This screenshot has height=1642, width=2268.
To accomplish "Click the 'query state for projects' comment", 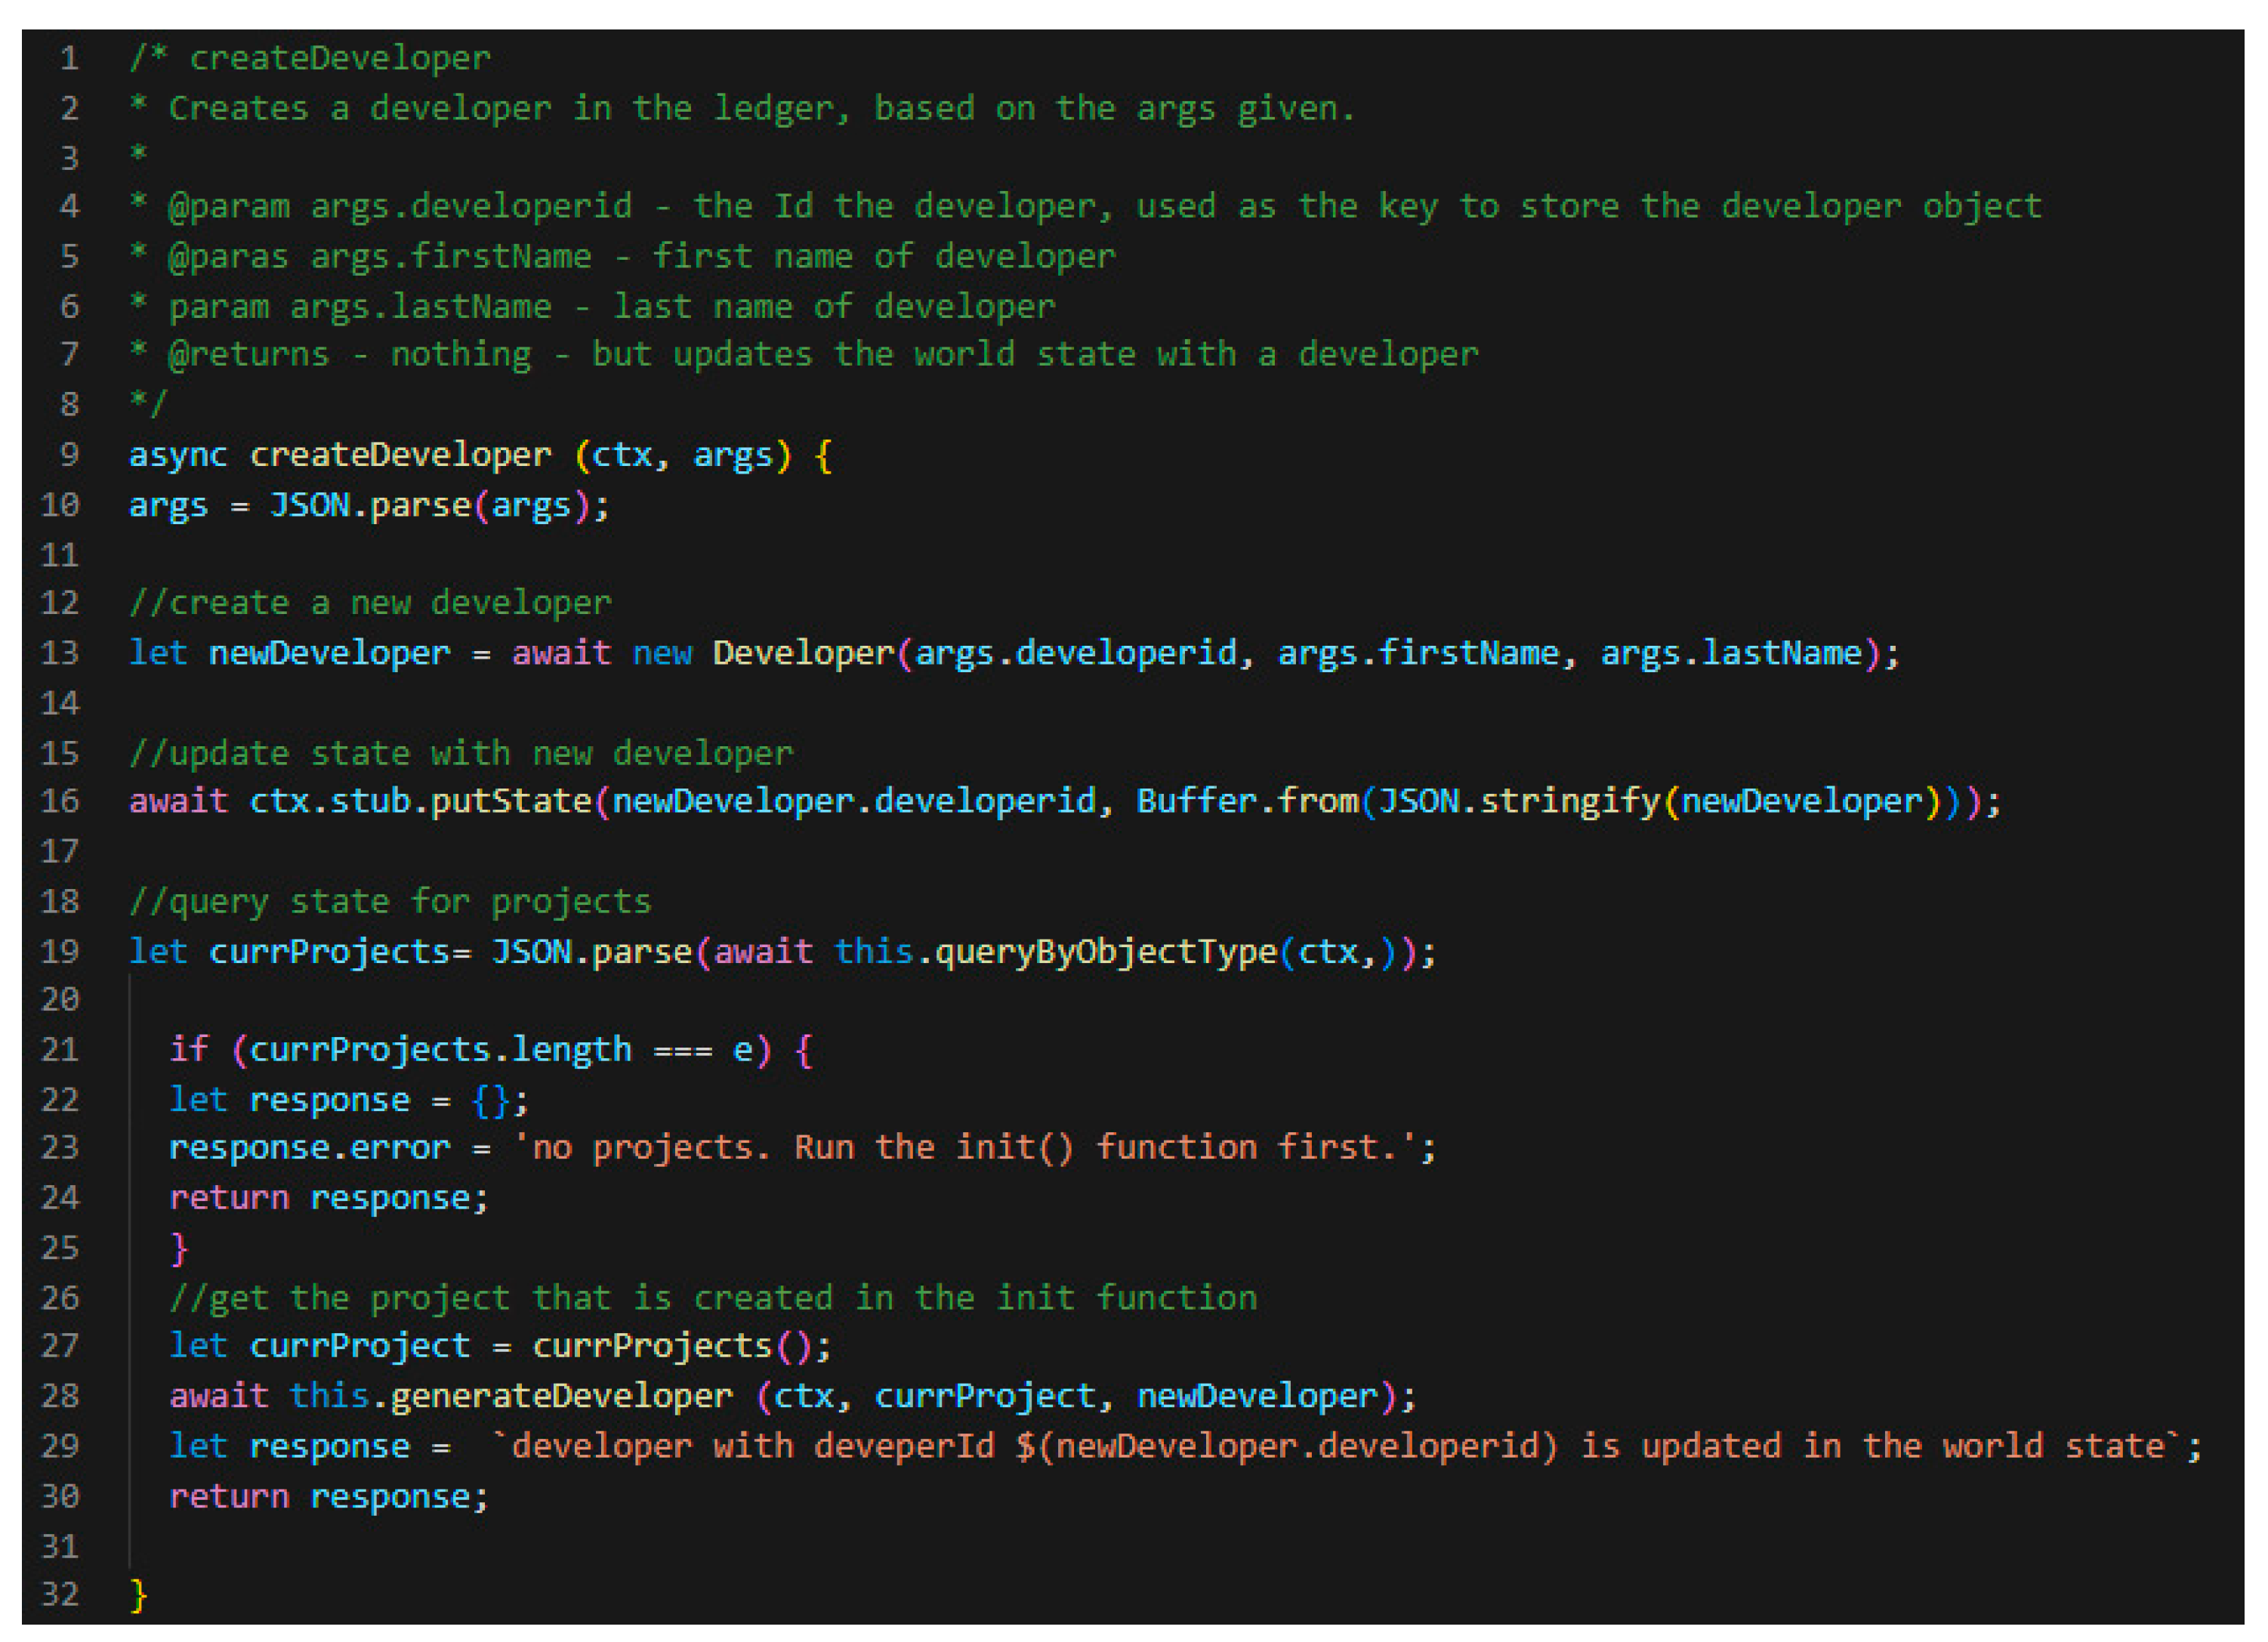I will [390, 902].
